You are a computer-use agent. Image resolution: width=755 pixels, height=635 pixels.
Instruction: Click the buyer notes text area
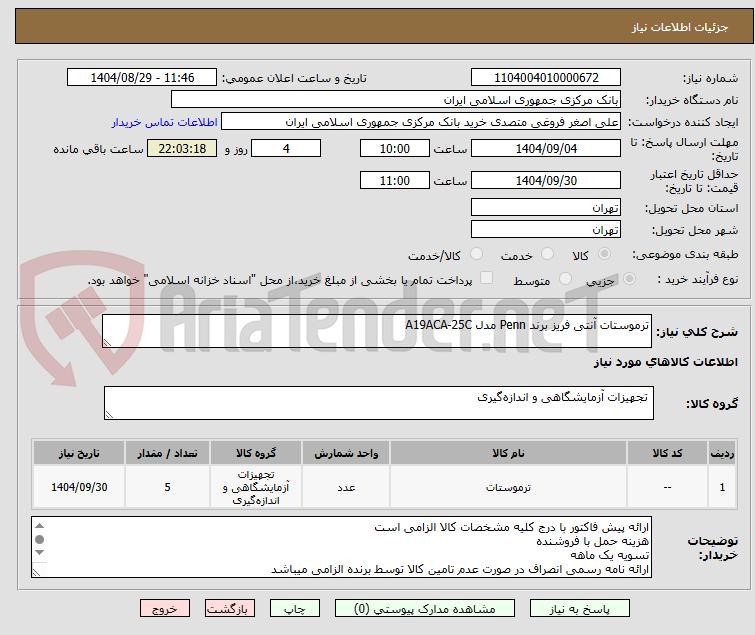(x=342, y=547)
